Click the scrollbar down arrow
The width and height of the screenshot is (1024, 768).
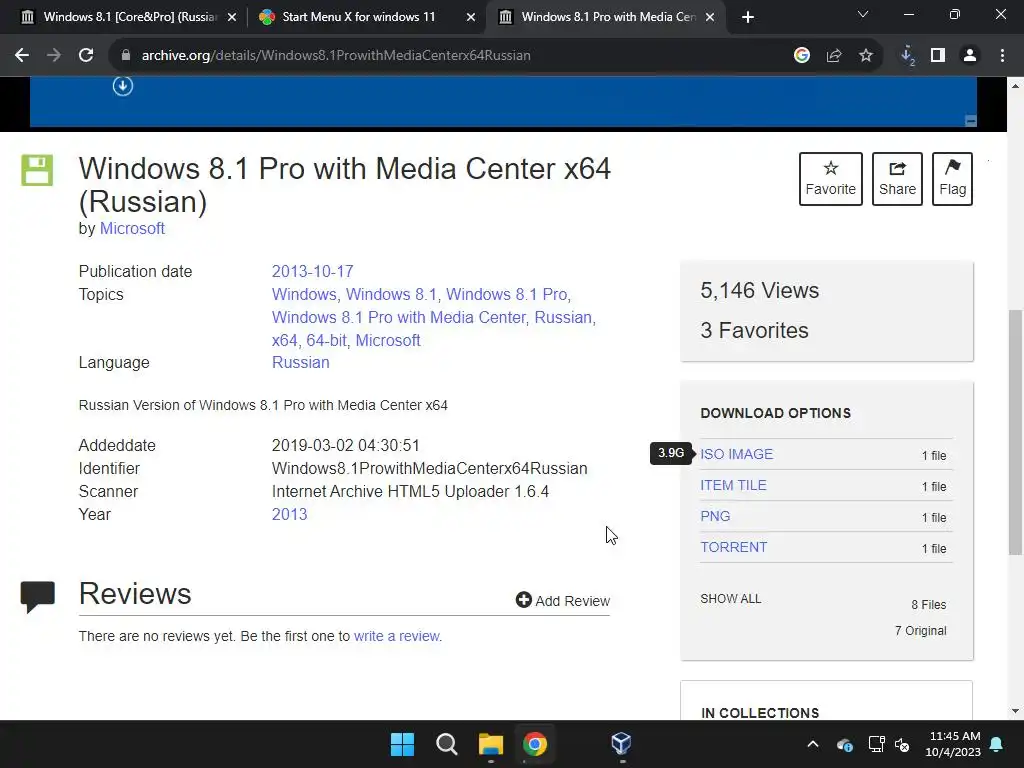pyautogui.click(x=1016, y=711)
